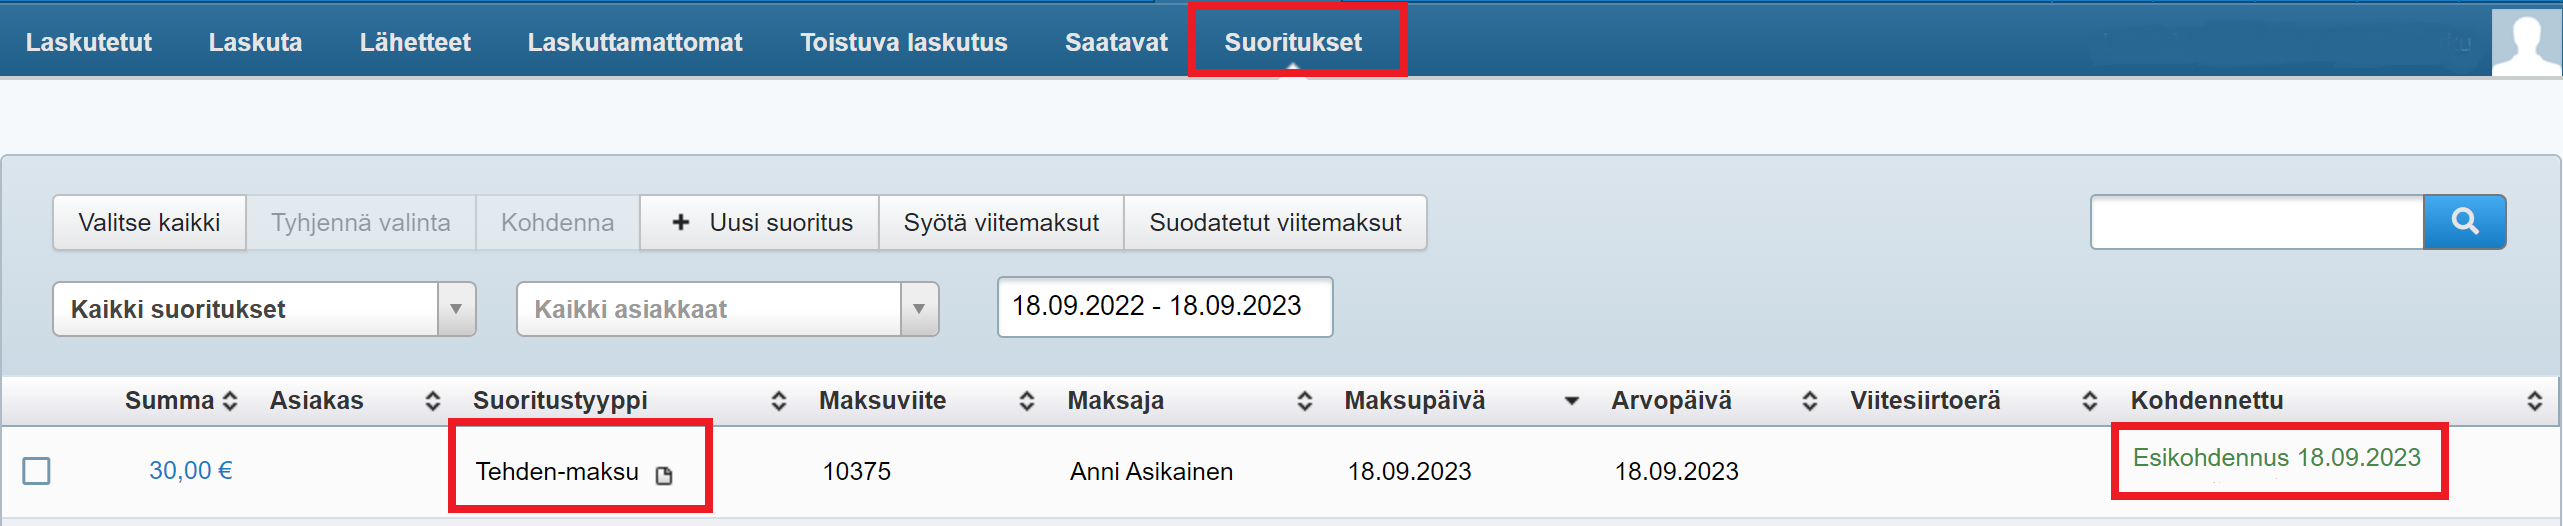The image size is (2563, 526).
Task: Toggle Maksupäivä descending sort arrow
Action: click(1572, 401)
